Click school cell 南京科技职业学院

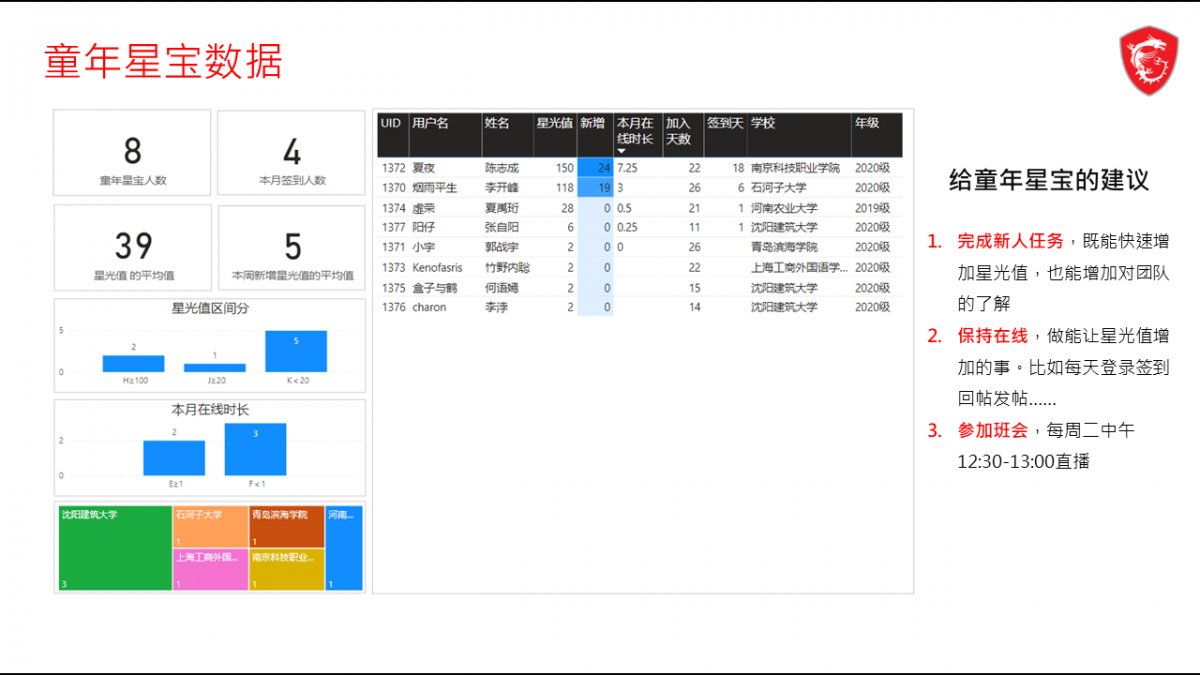point(795,168)
